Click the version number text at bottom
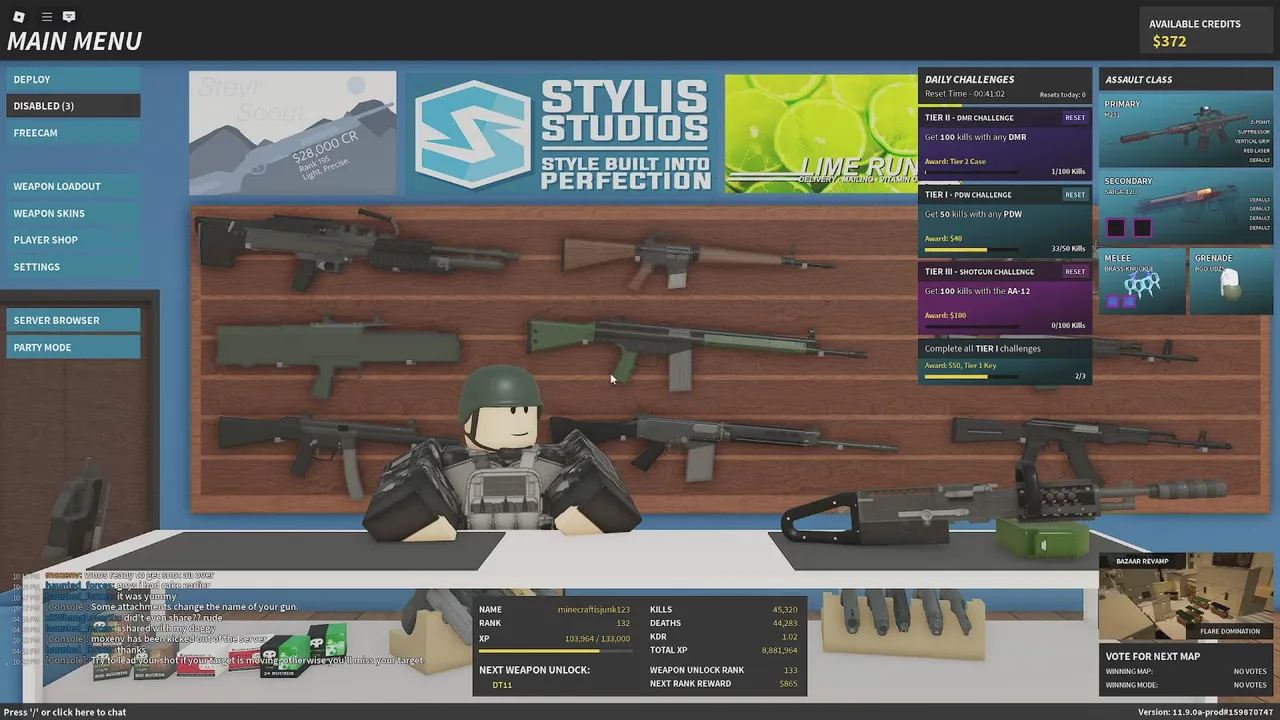1280x720 pixels. (x=1205, y=712)
